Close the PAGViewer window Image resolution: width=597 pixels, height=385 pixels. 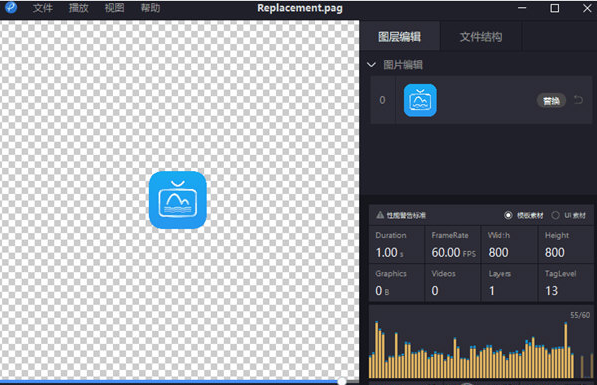click(x=587, y=8)
